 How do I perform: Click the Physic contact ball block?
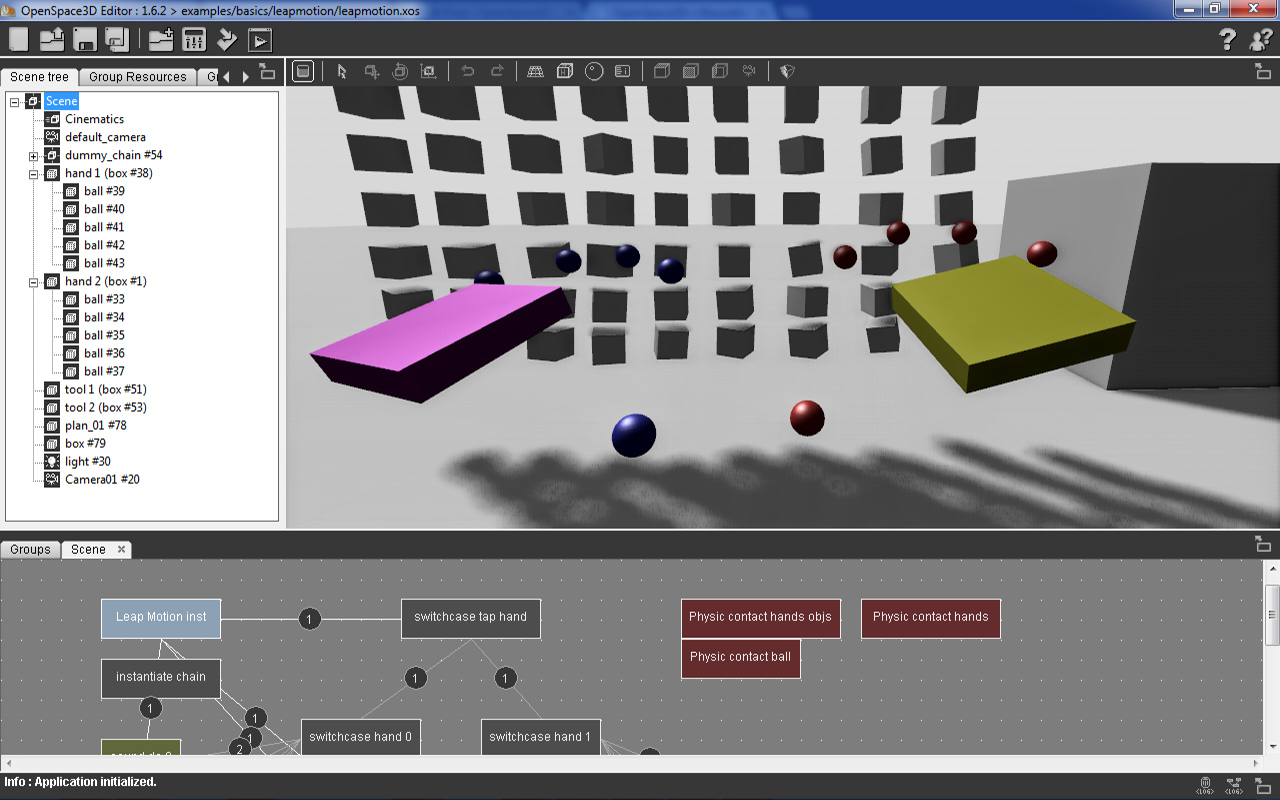point(740,658)
